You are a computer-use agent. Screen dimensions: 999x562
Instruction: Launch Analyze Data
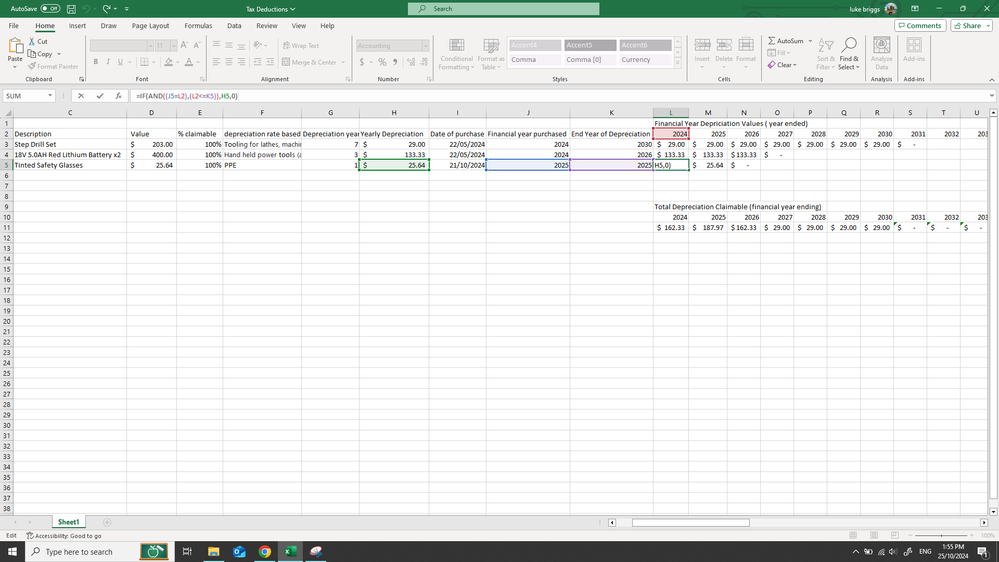tap(881, 54)
